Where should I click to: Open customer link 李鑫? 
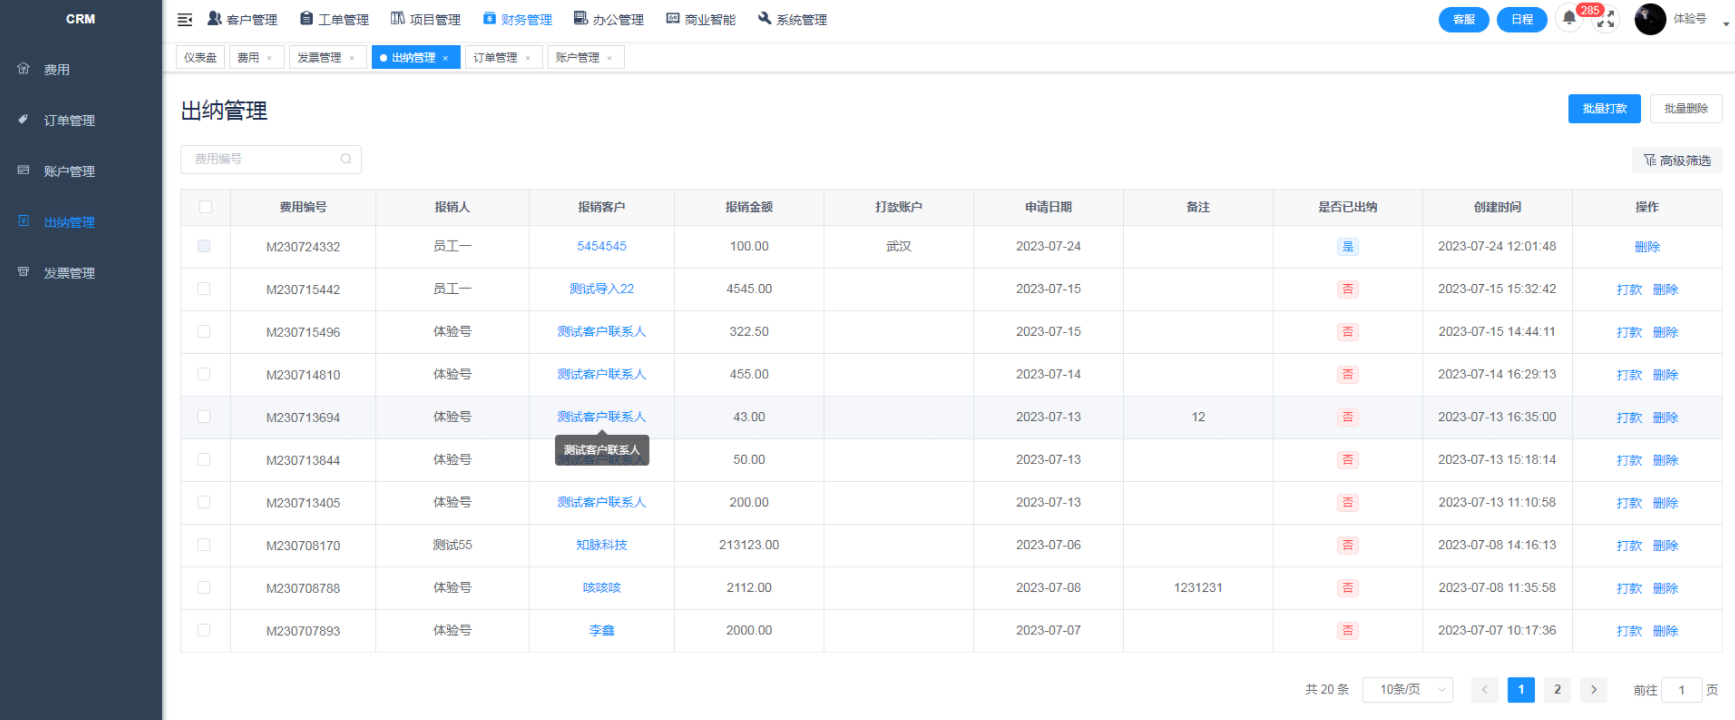tap(602, 630)
